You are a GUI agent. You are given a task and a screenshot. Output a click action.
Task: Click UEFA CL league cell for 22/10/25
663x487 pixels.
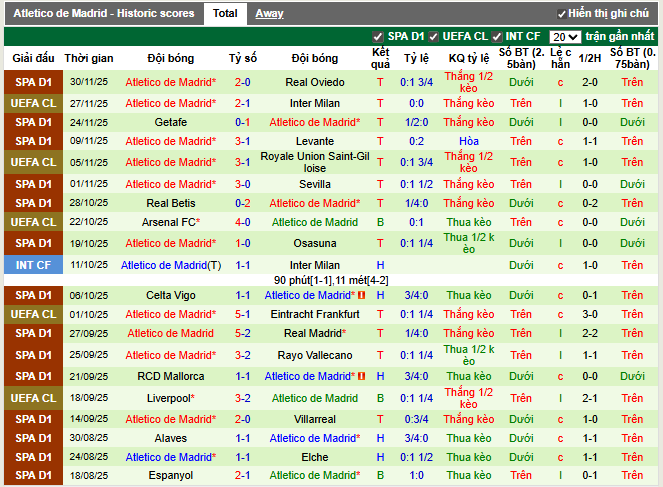(33, 222)
